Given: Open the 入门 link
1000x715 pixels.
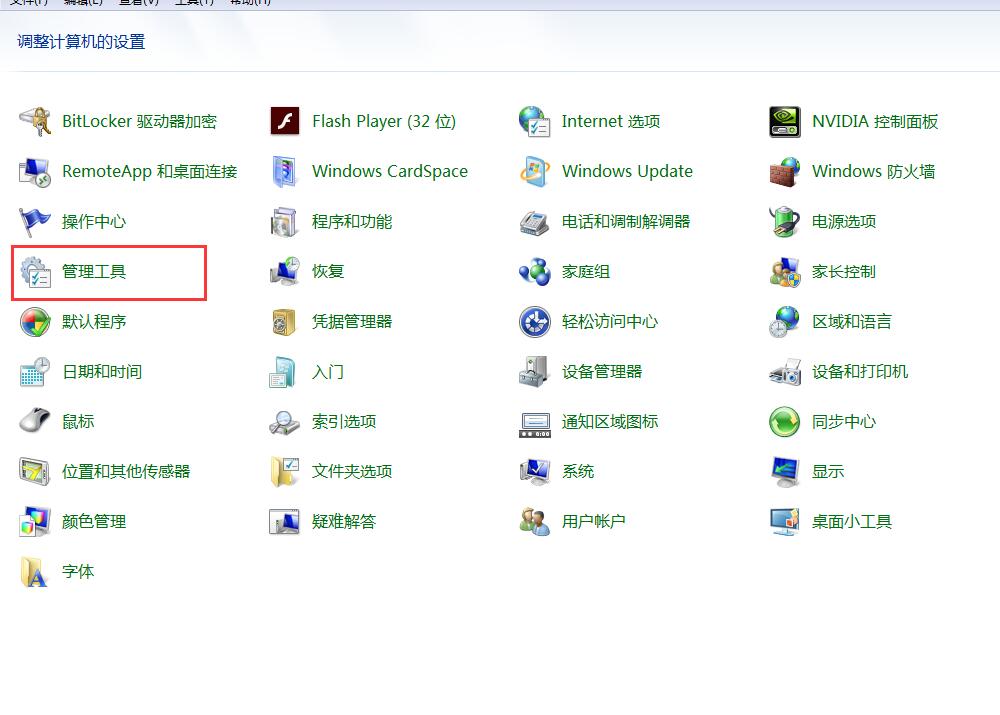Looking at the screenshot, I should (328, 372).
